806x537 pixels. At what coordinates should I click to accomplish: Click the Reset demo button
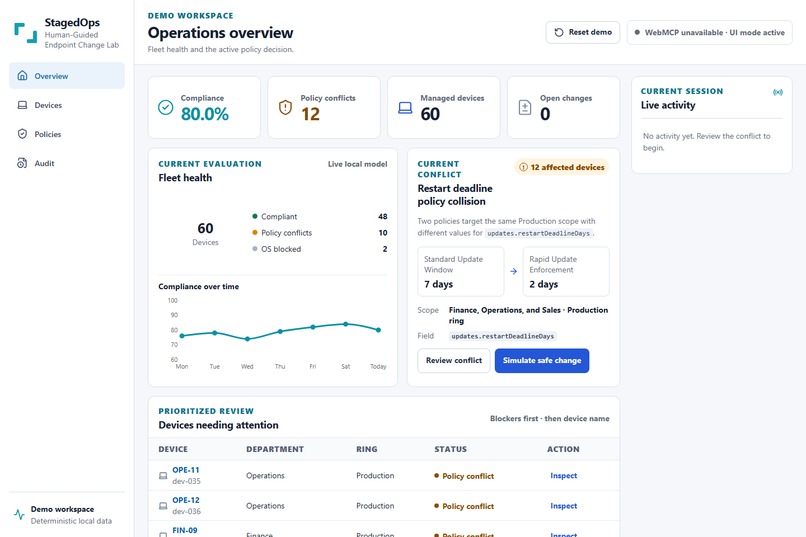(583, 32)
